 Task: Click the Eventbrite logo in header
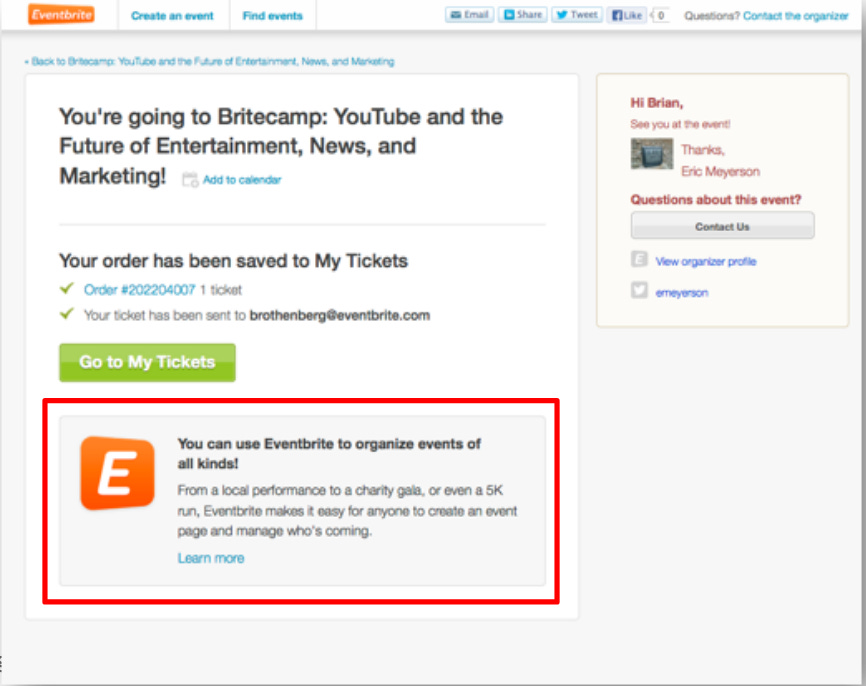pyautogui.click(x=61, y=14)
